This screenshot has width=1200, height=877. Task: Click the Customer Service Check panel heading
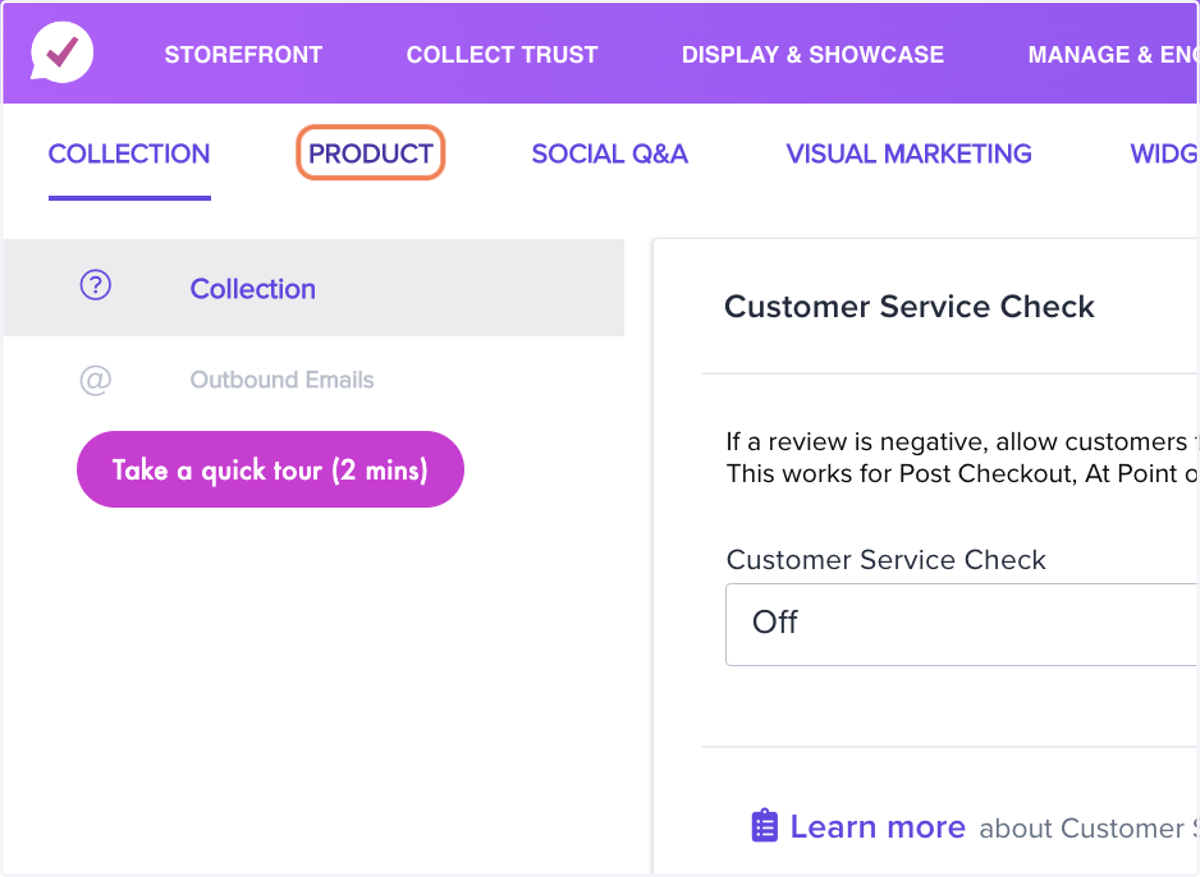[909, 306]
